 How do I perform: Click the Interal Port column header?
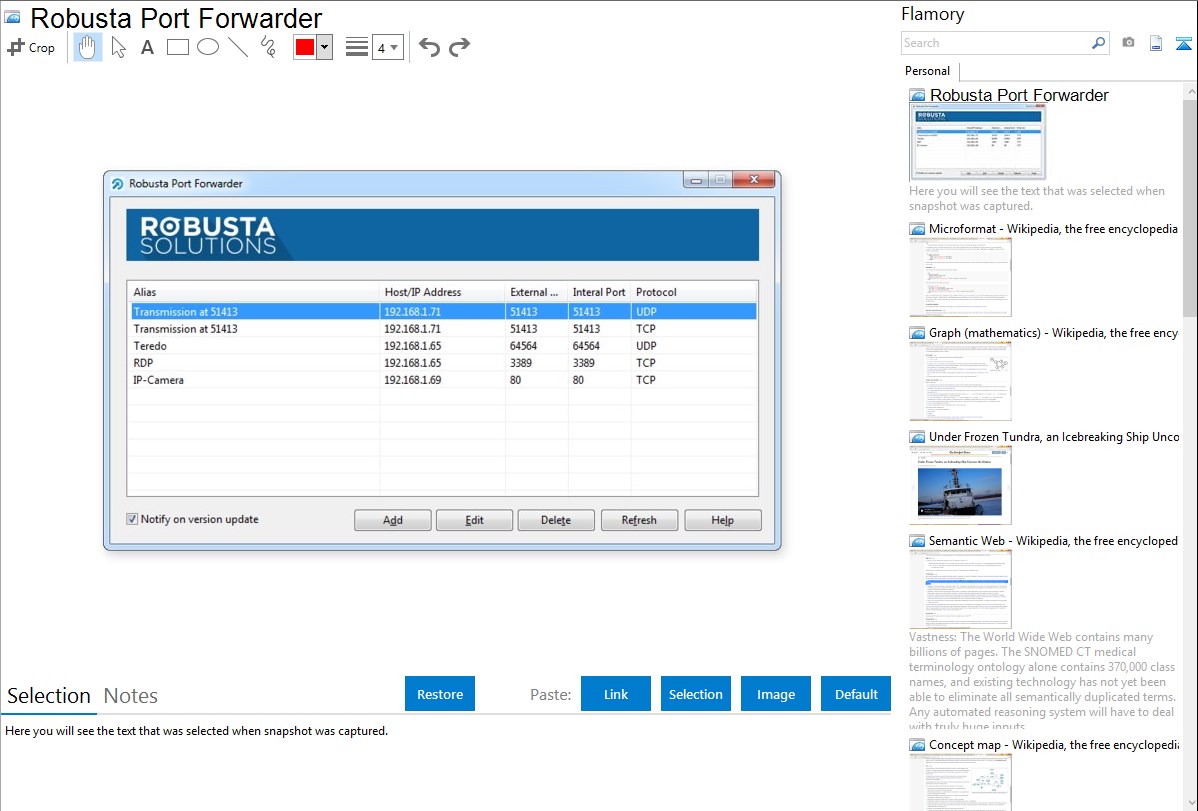(x=600, y=292)
